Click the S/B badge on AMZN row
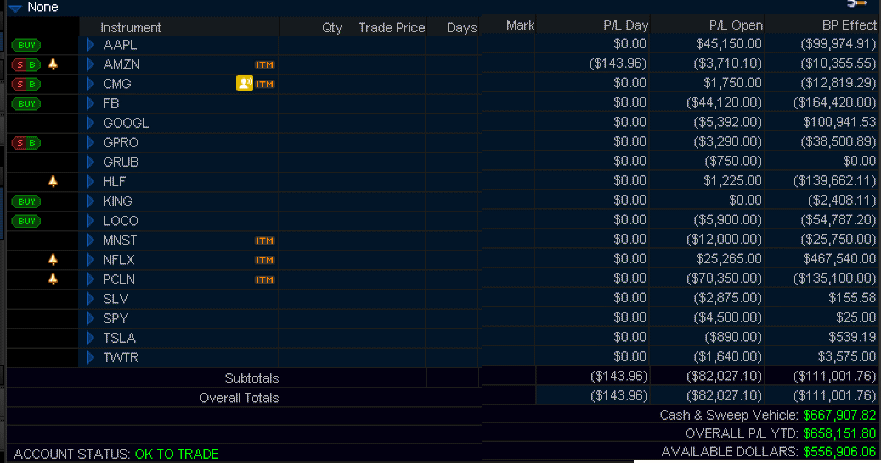This screenshot has width=881, height=463. point(27,64)
